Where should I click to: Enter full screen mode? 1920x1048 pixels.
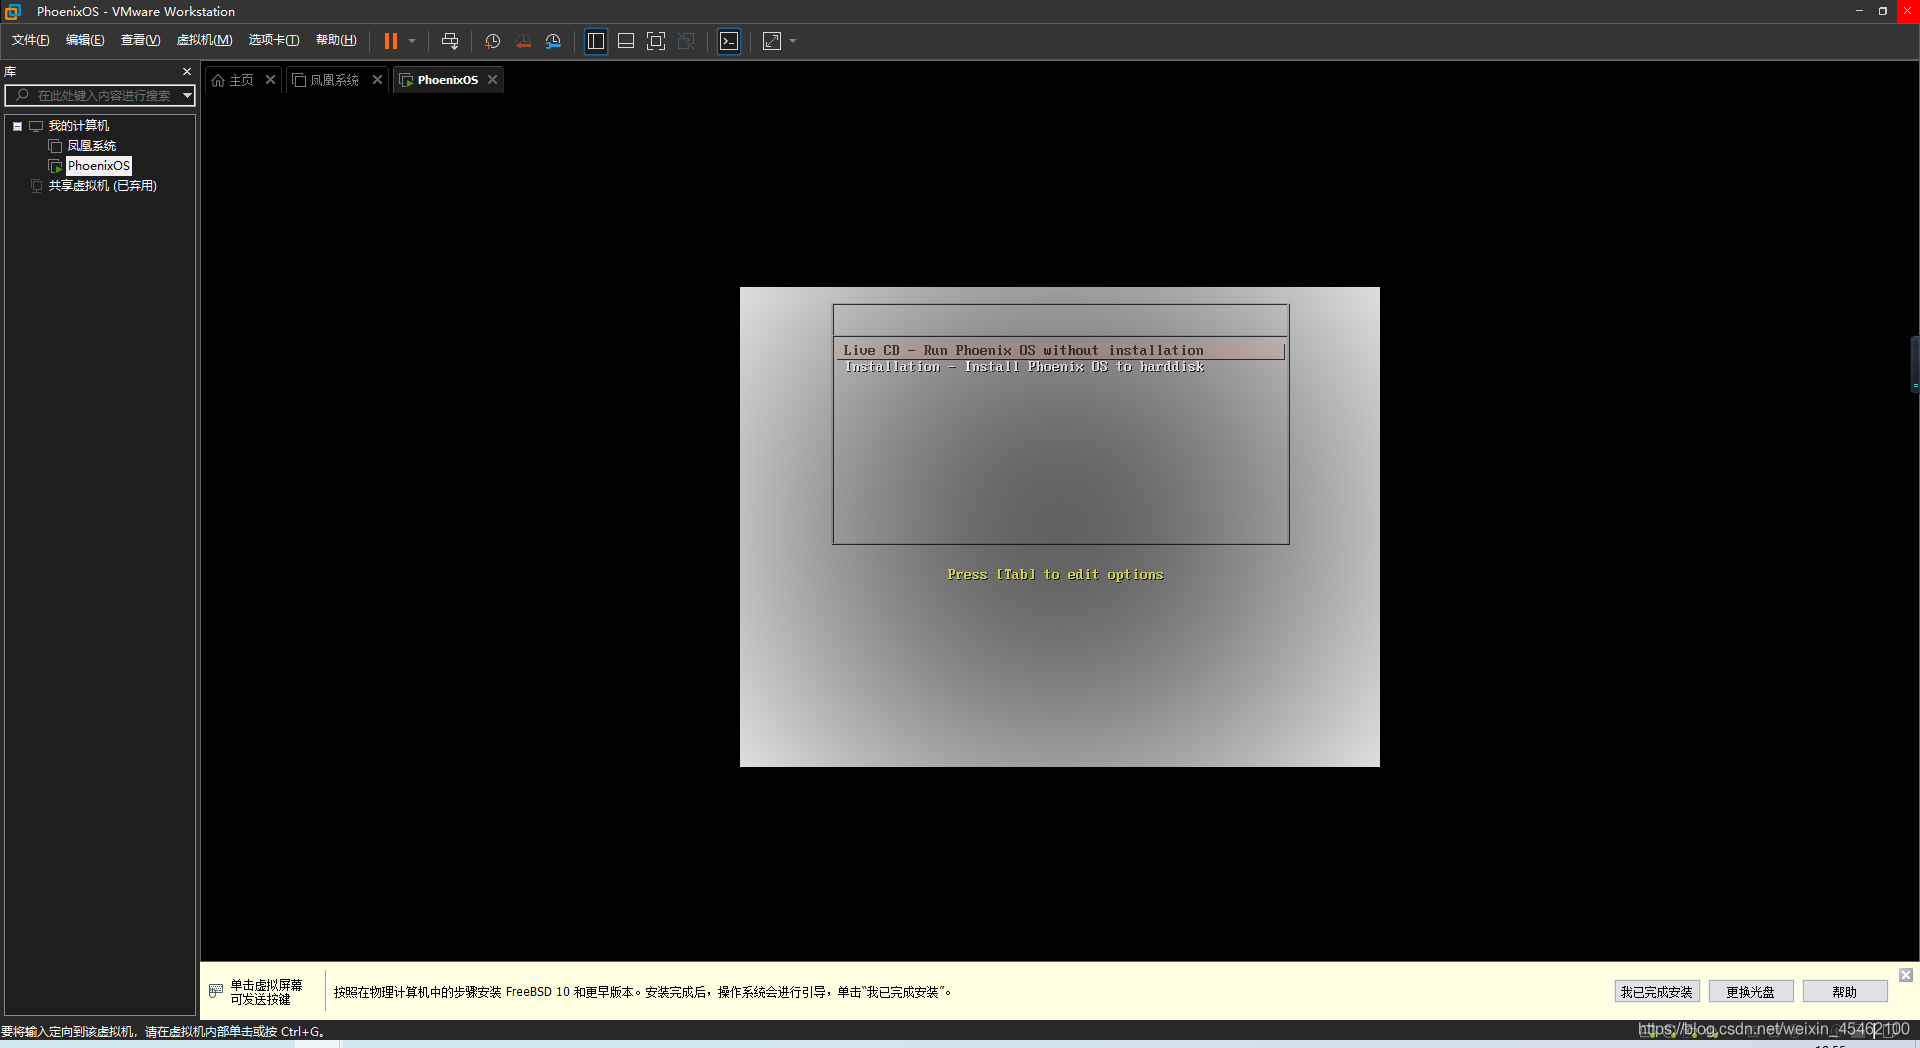(656, 41)
